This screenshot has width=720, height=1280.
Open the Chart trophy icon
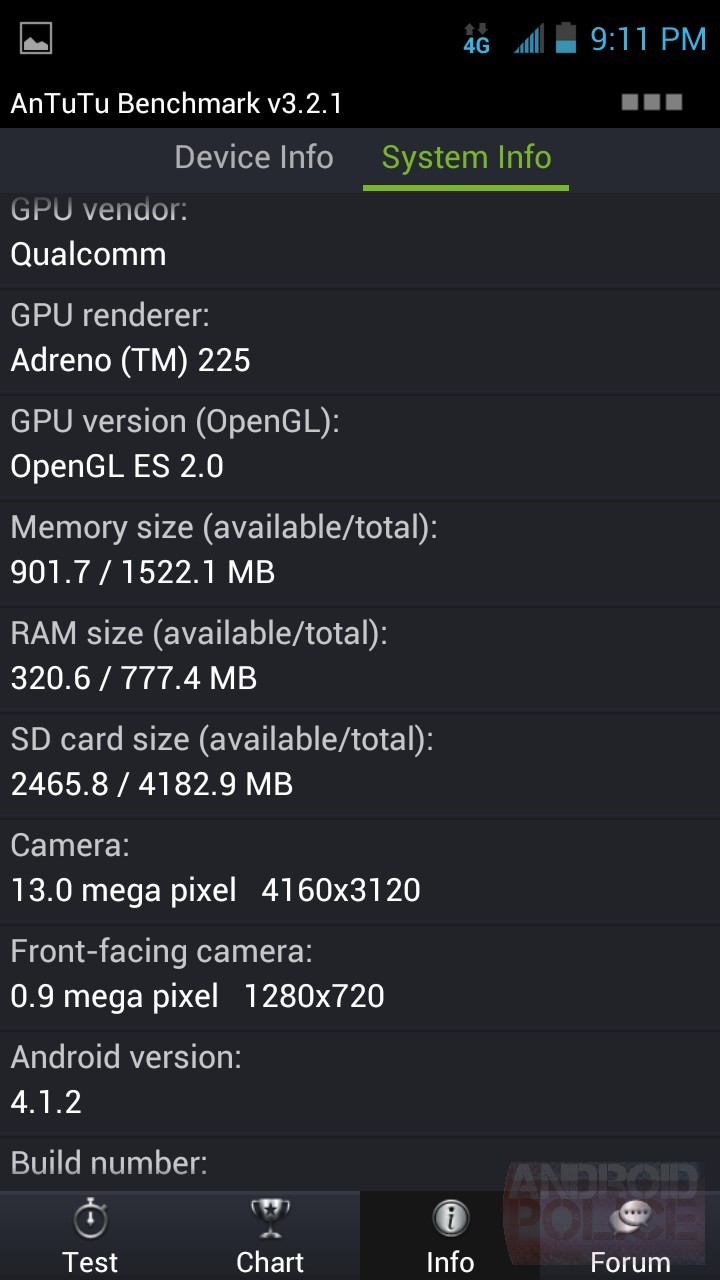[270, 1218]
